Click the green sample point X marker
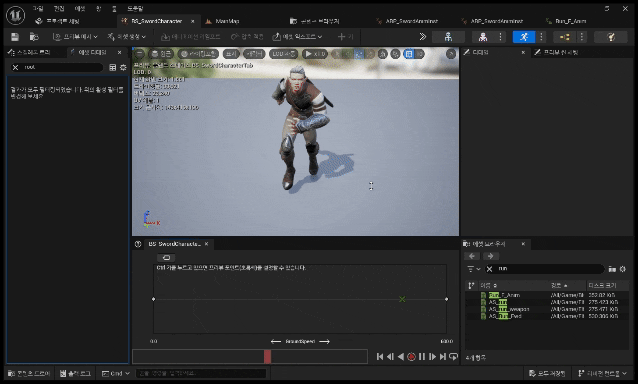Image resolution: width=638 pixels, height=384 pixels. click(x=402, y=299)
